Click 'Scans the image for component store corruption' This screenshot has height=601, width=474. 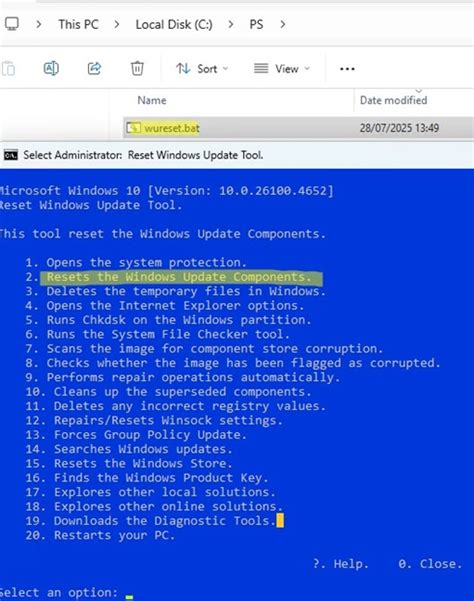point(204,348)
